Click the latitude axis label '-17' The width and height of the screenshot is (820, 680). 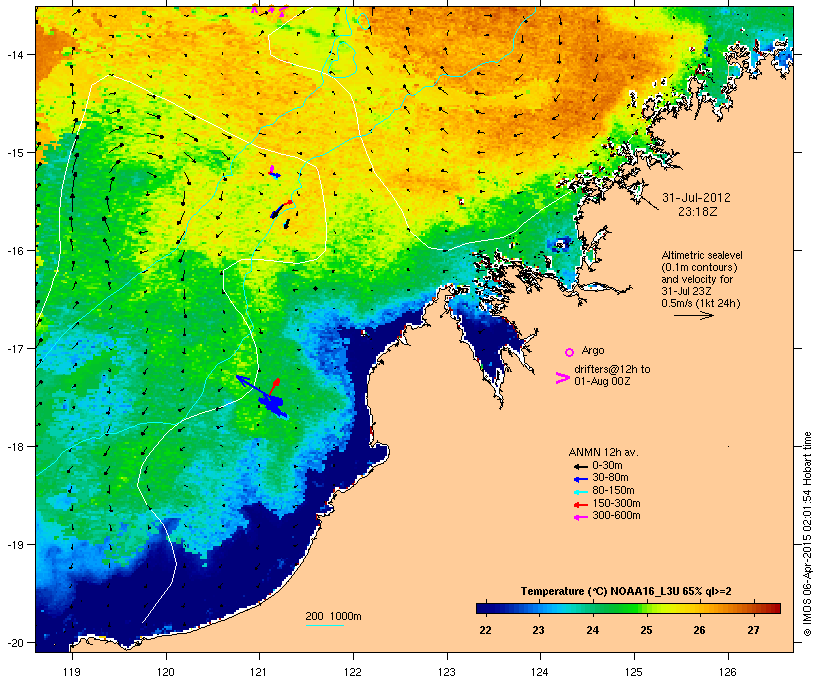14,348
